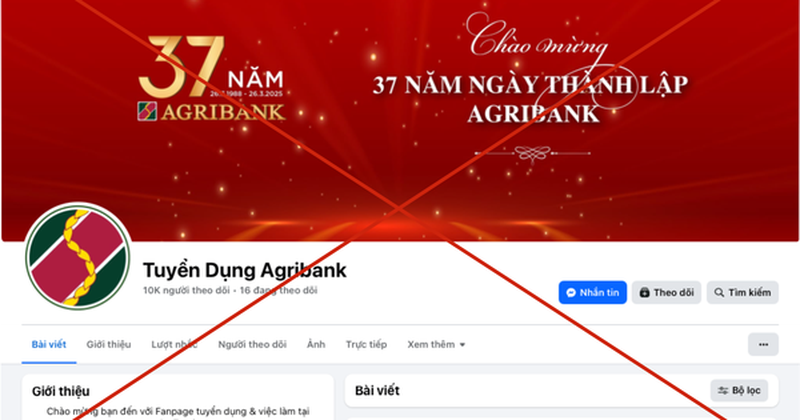Click the follow icon on Theo dõi
The height and width of the screenshot is (420, 800).
644,292
